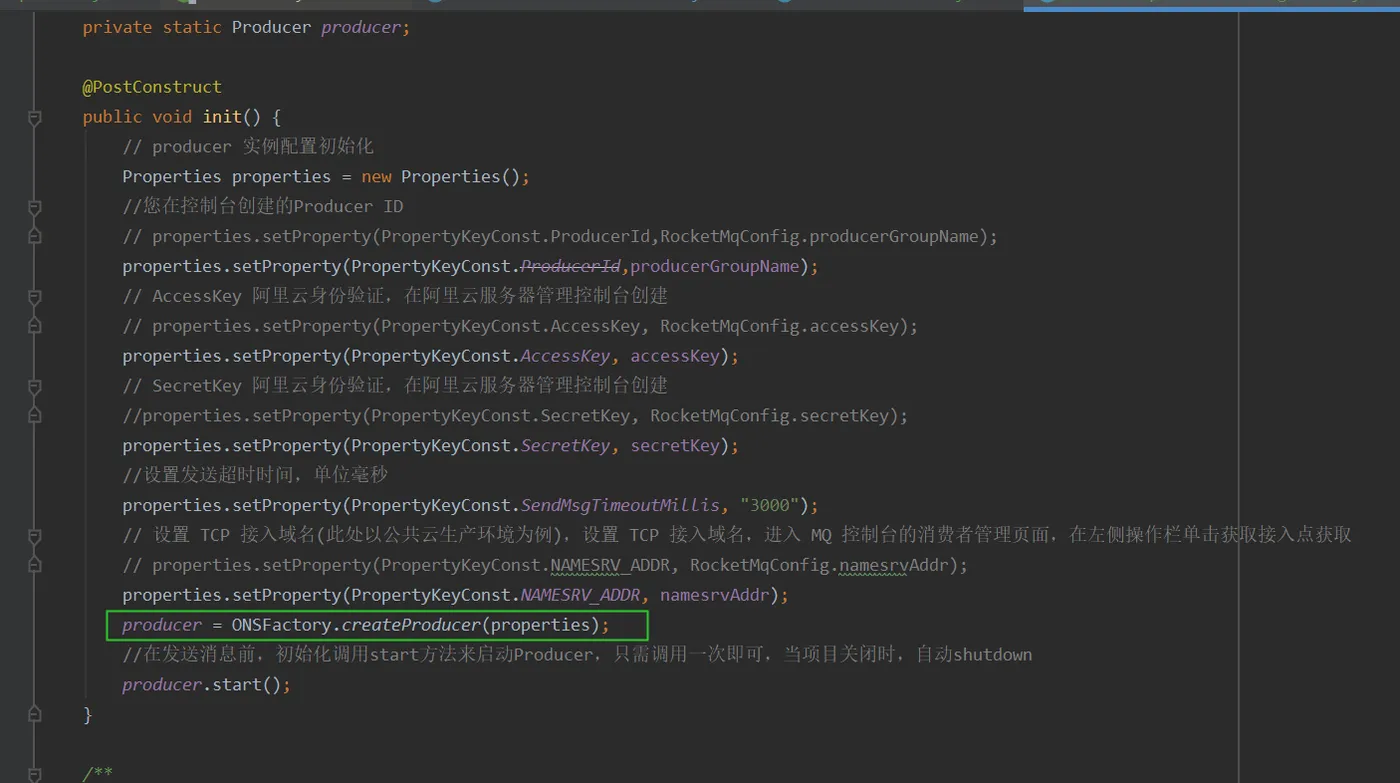This screenshot has width=1400, height=783.
Task: Toggle fold marker beside commented RocketMqConfig.secretKey line
Action: pyautogui.click(x=35, y=415)
